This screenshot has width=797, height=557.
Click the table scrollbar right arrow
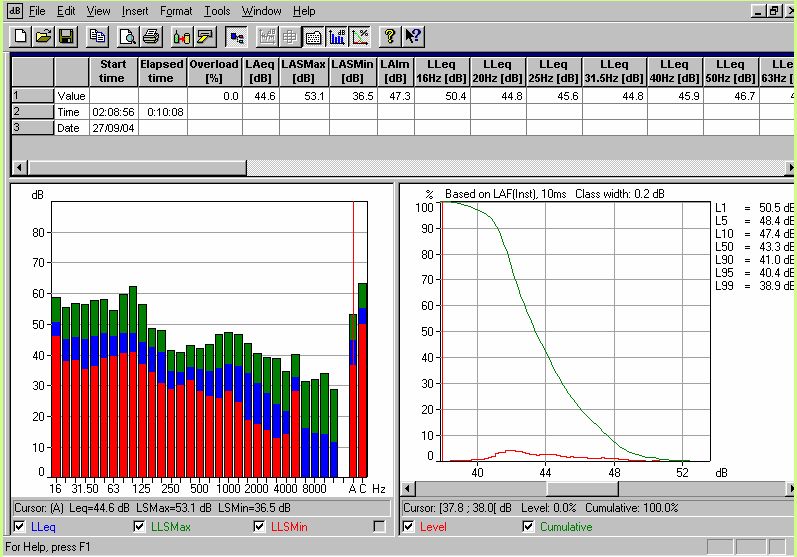(x=790, y=167)
